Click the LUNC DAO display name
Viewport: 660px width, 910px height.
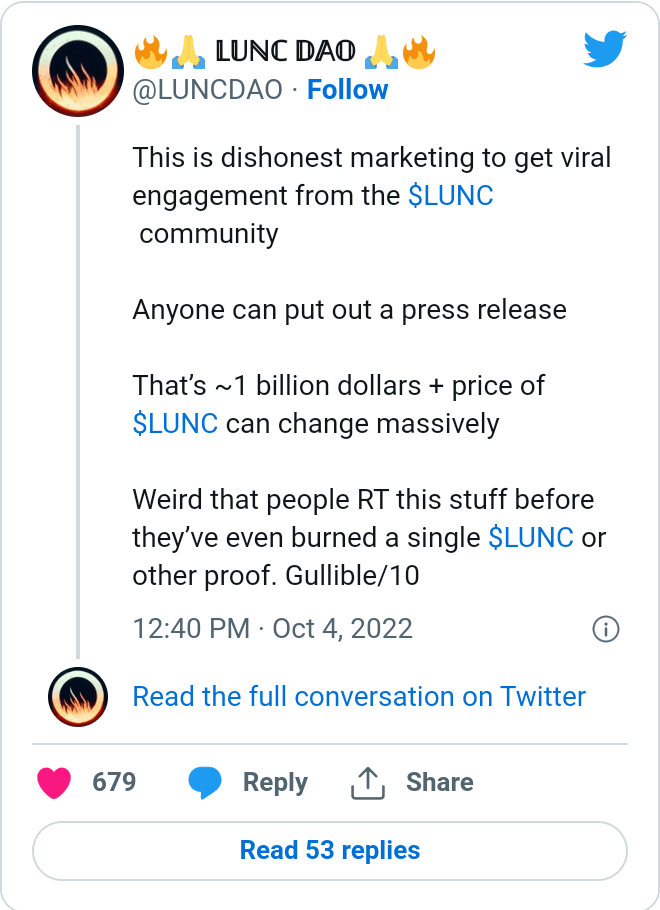(x=285, y=52)
